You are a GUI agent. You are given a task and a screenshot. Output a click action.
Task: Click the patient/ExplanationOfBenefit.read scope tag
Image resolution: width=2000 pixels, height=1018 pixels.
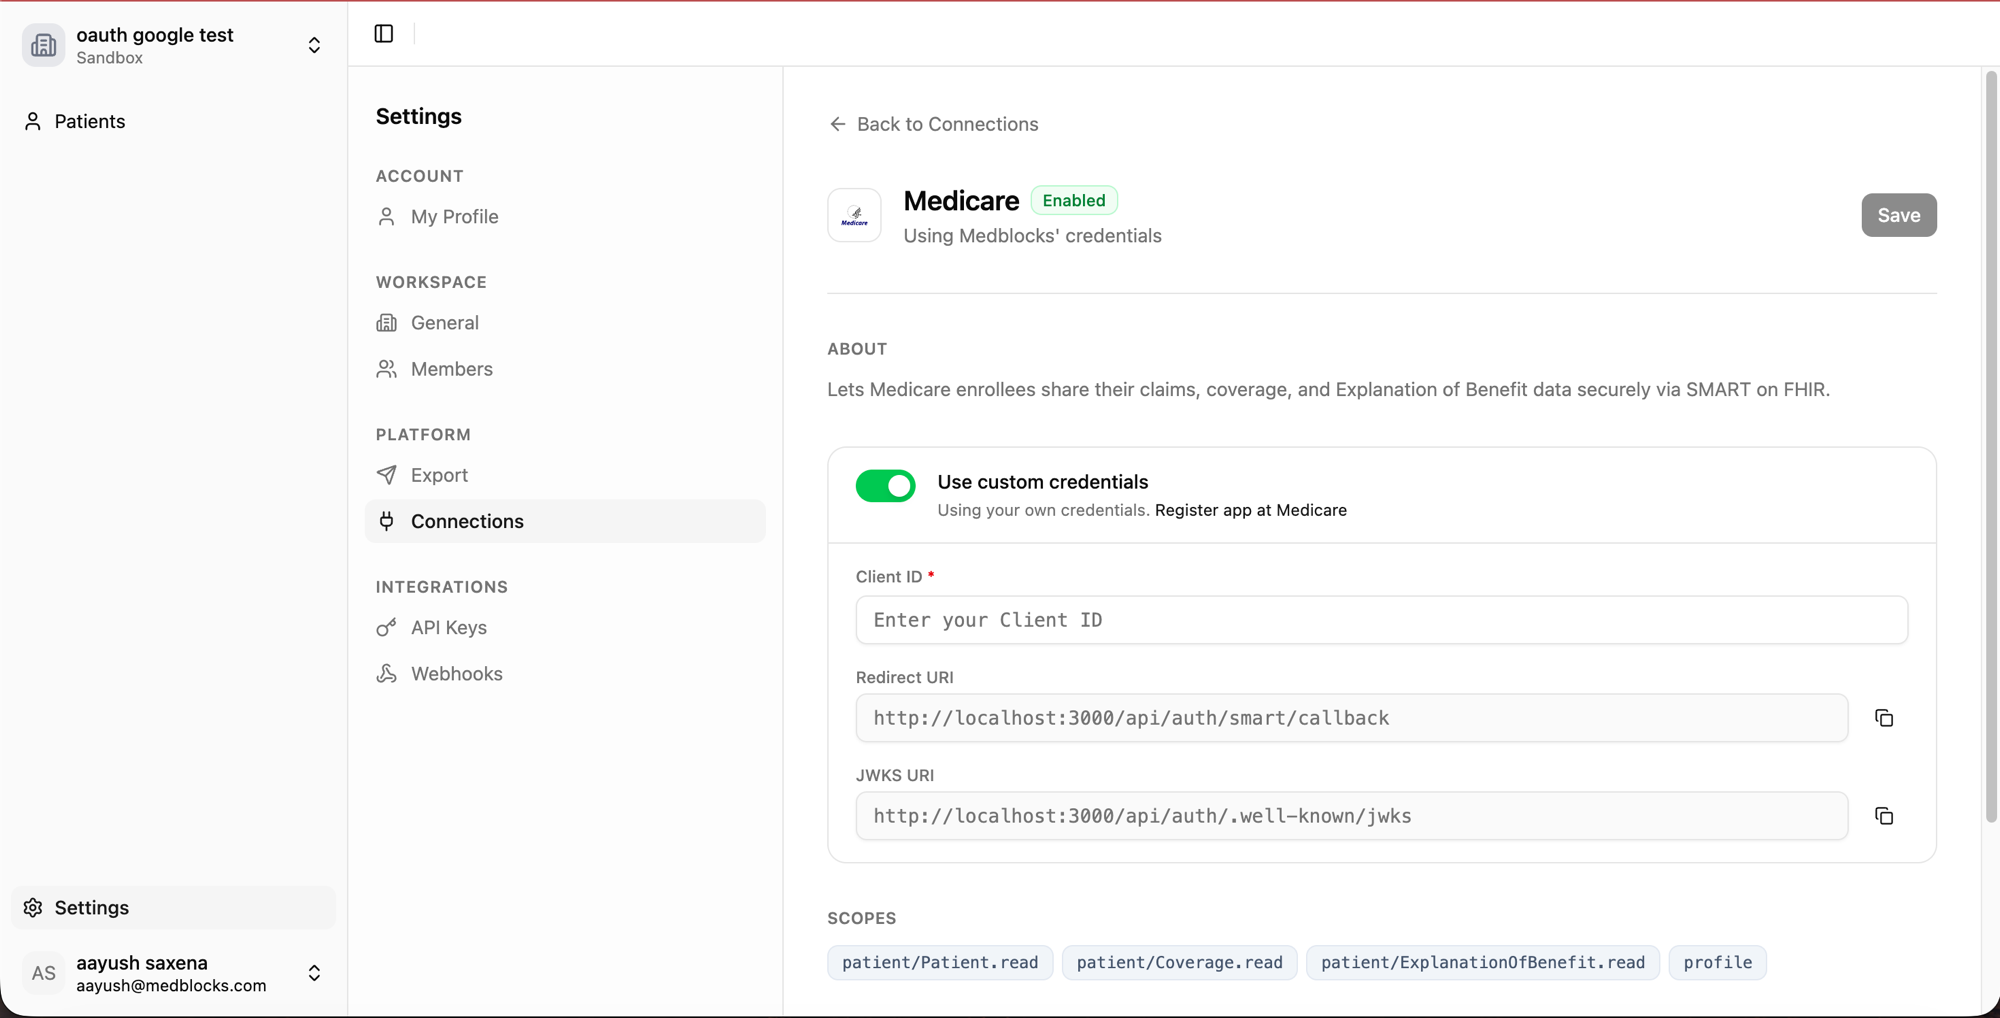[x=1482, y=962]
